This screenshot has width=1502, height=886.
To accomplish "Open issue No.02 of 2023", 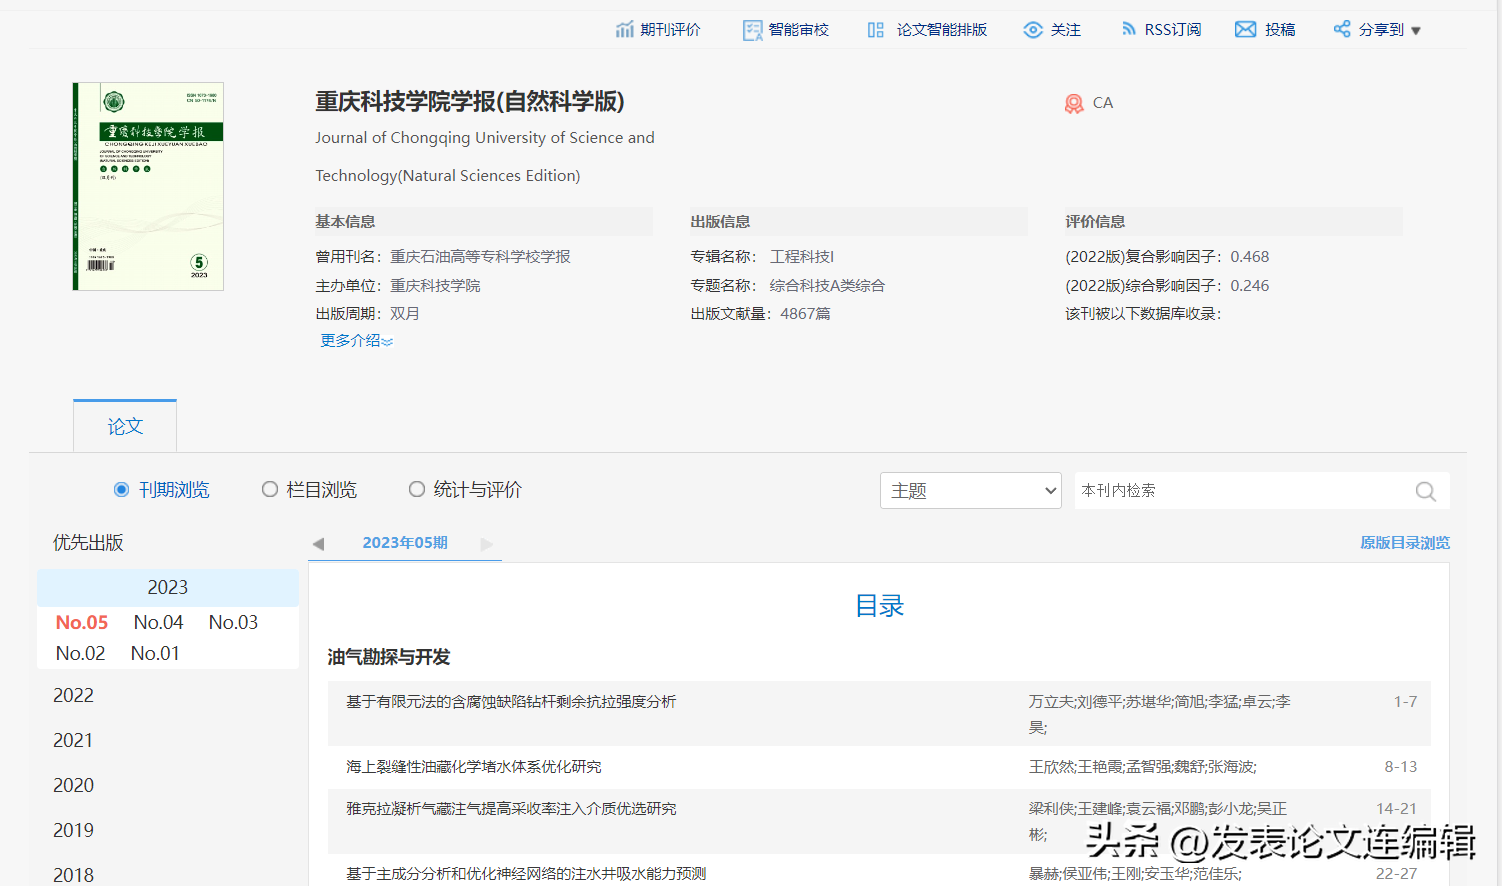I will 80,654.
